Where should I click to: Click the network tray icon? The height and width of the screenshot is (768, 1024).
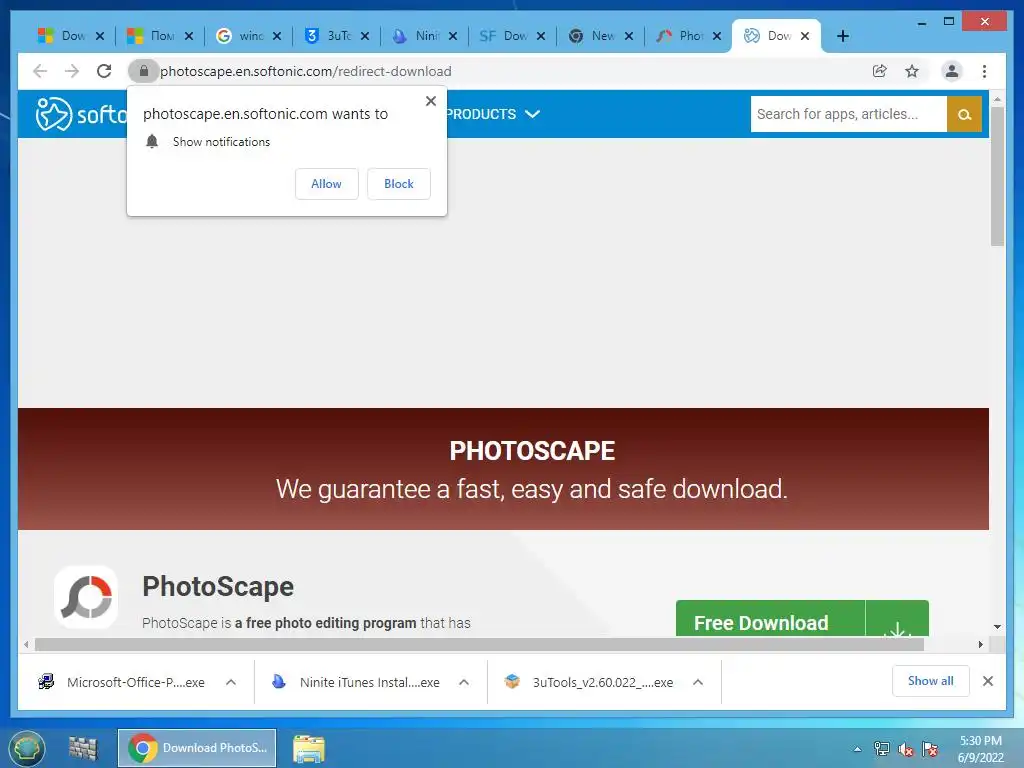point(882,749)
